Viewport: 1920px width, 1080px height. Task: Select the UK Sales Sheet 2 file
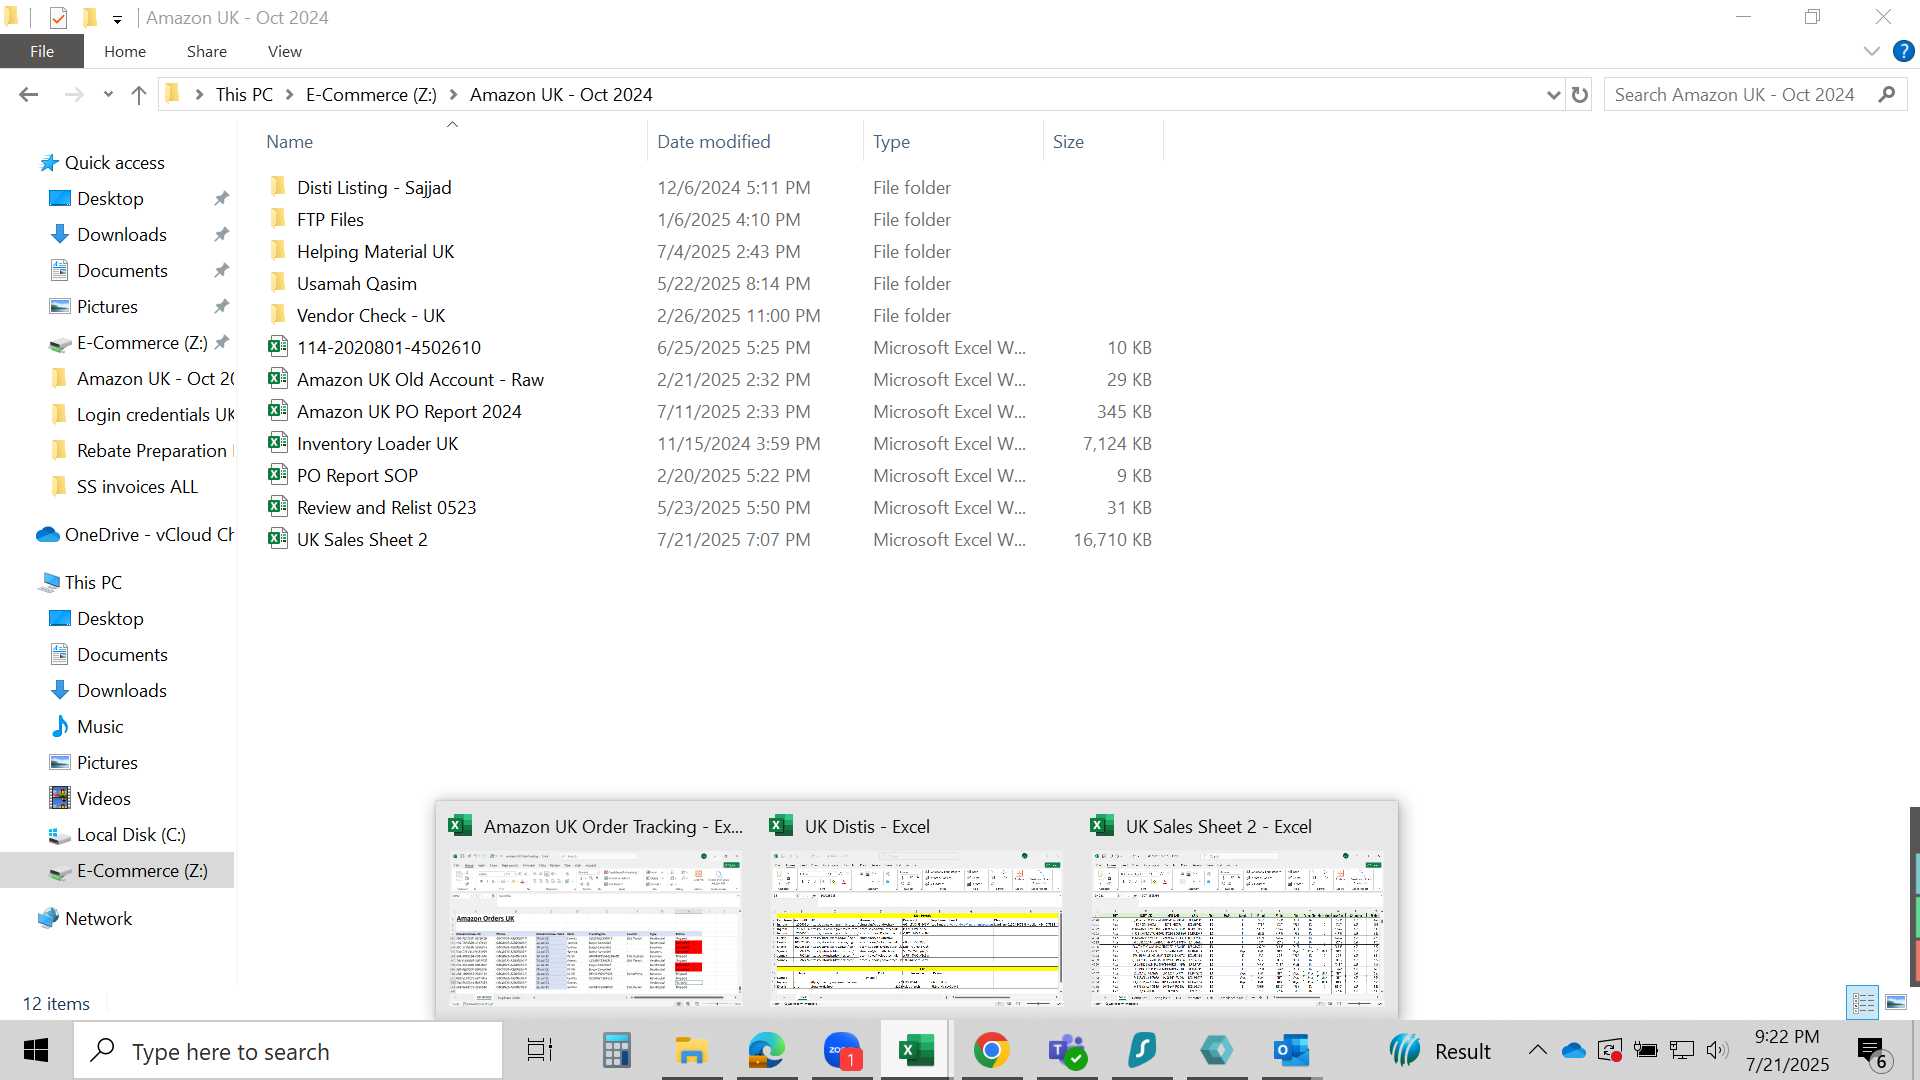click(x=362, y=540)
